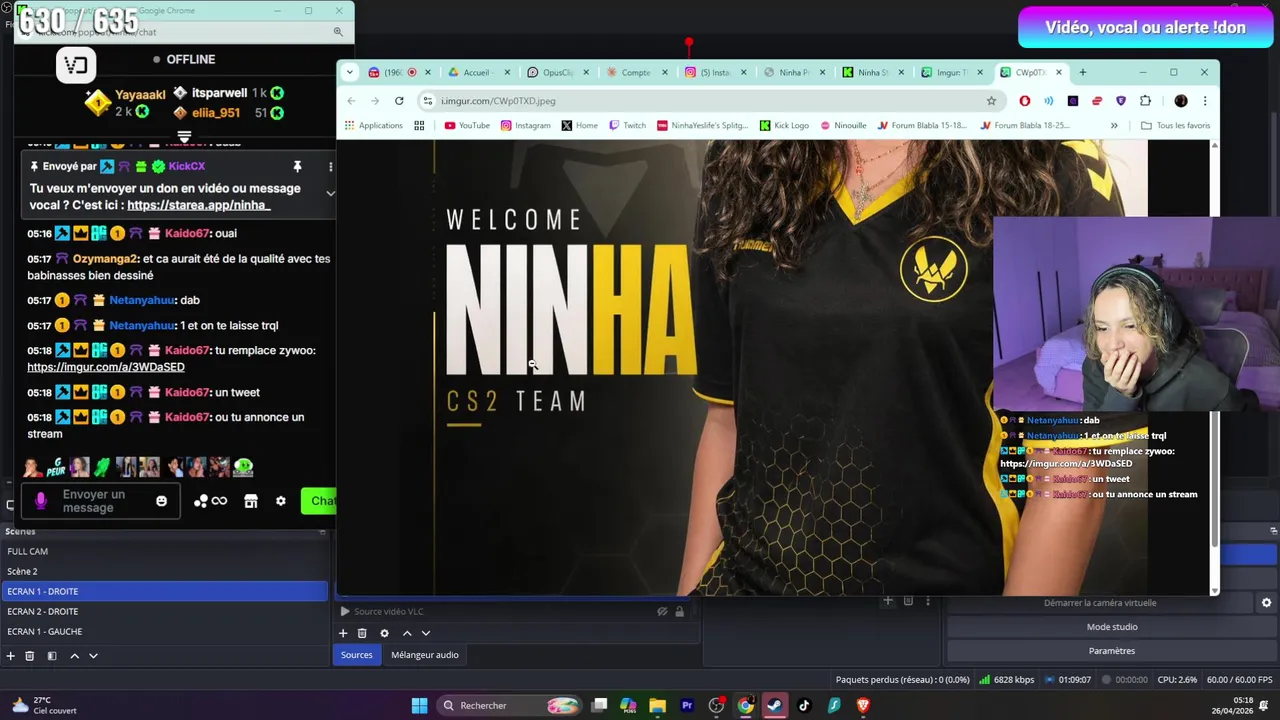
Task: Unpin the pinned message pin icon
Action: pyautogui.click(x=297, y=166)
